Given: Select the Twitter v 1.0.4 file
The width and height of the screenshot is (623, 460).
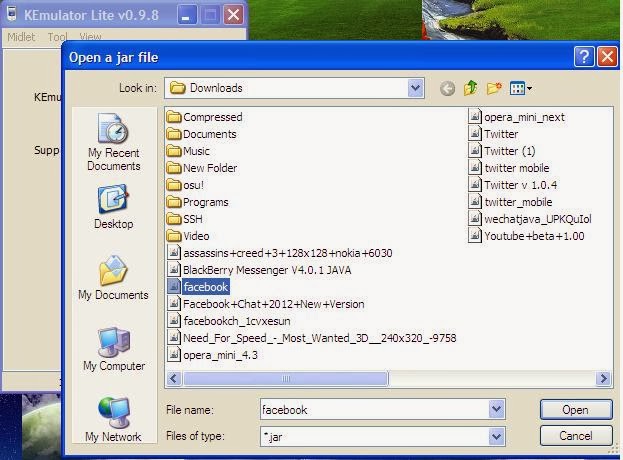Looking at the screenshot, I should (513, 185).
